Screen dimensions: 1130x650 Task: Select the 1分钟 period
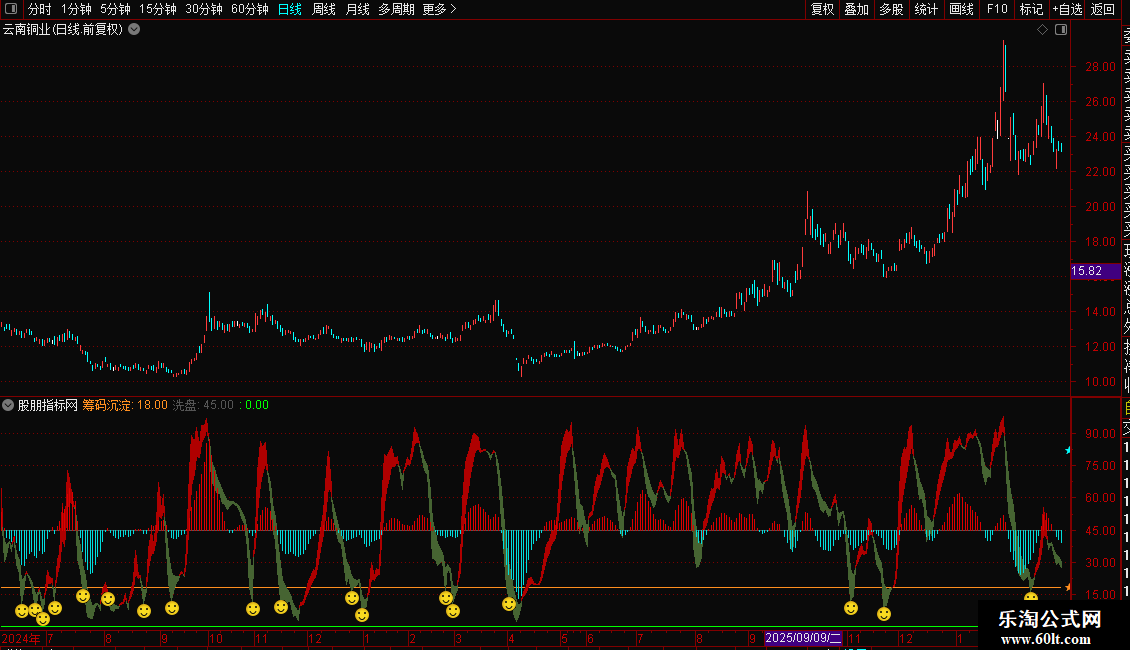click(76, 9)
